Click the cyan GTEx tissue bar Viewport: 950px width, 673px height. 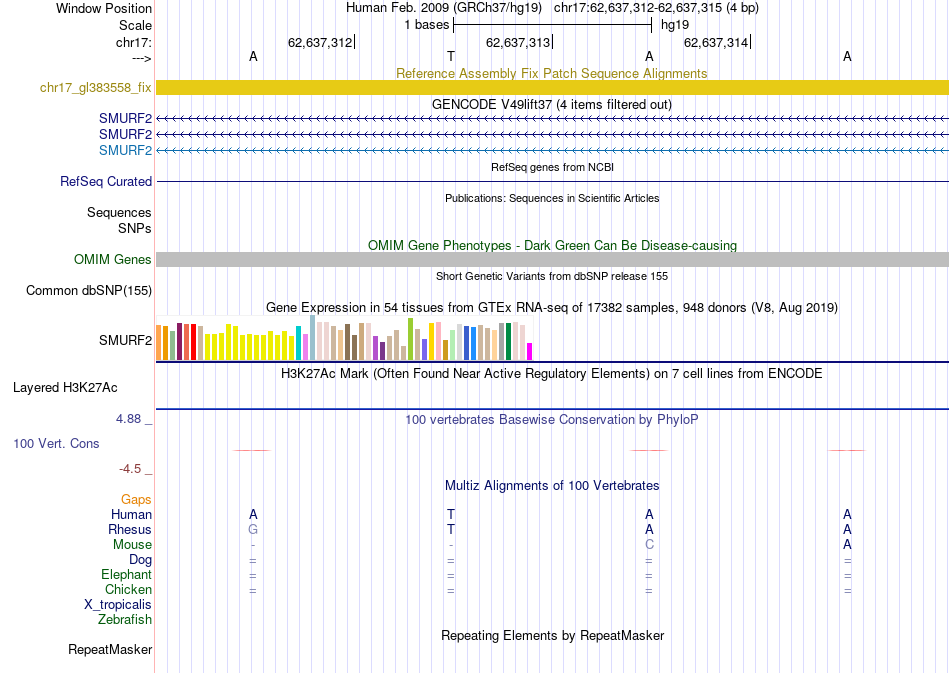click(298, 343)
